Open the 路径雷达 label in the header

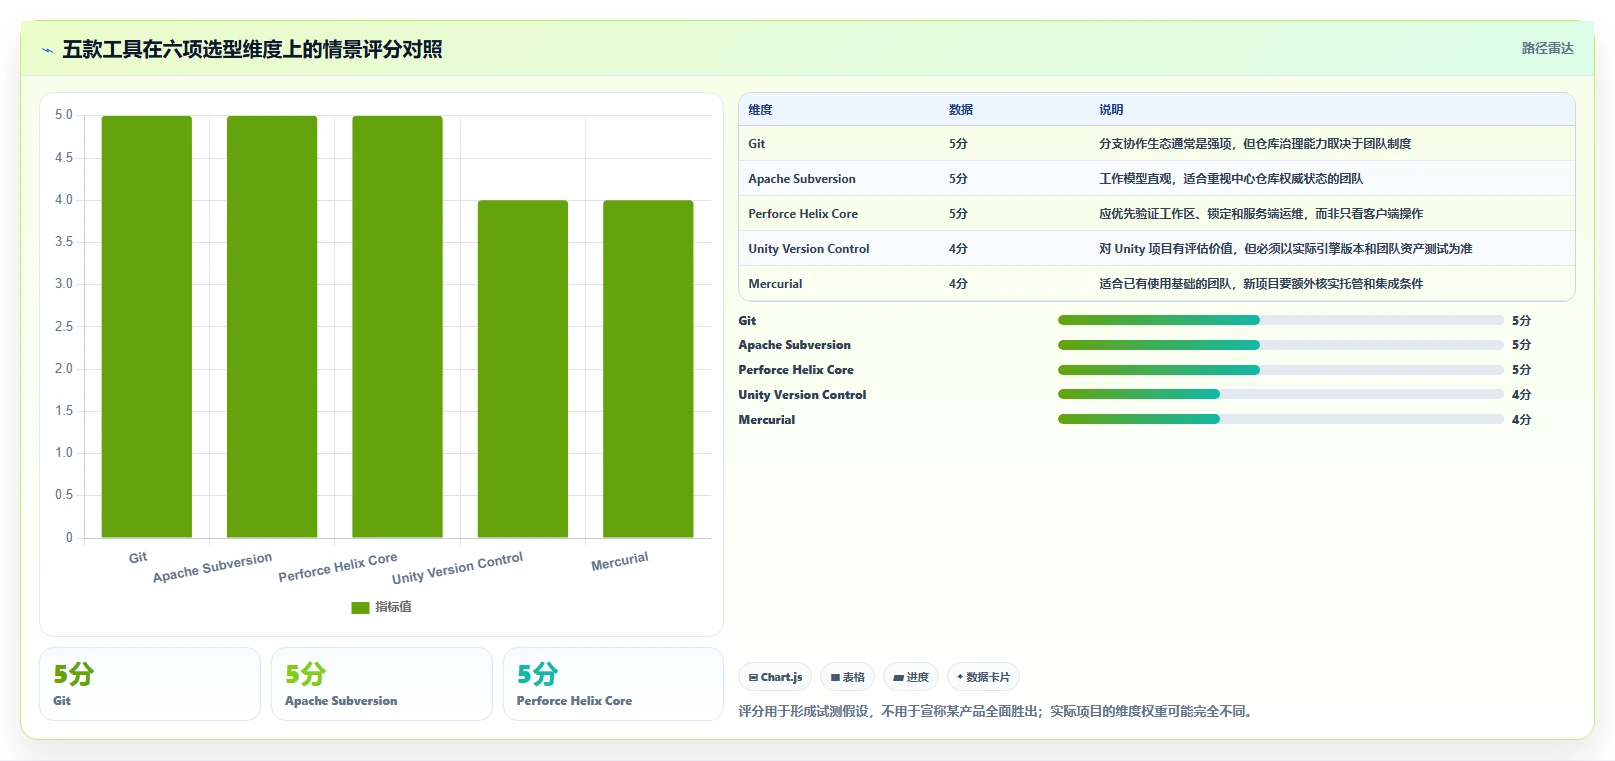1547,48
